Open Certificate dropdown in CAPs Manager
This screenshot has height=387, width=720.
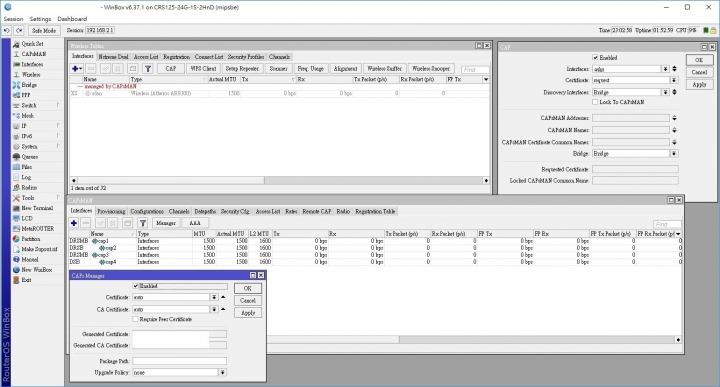click(214, 297)
